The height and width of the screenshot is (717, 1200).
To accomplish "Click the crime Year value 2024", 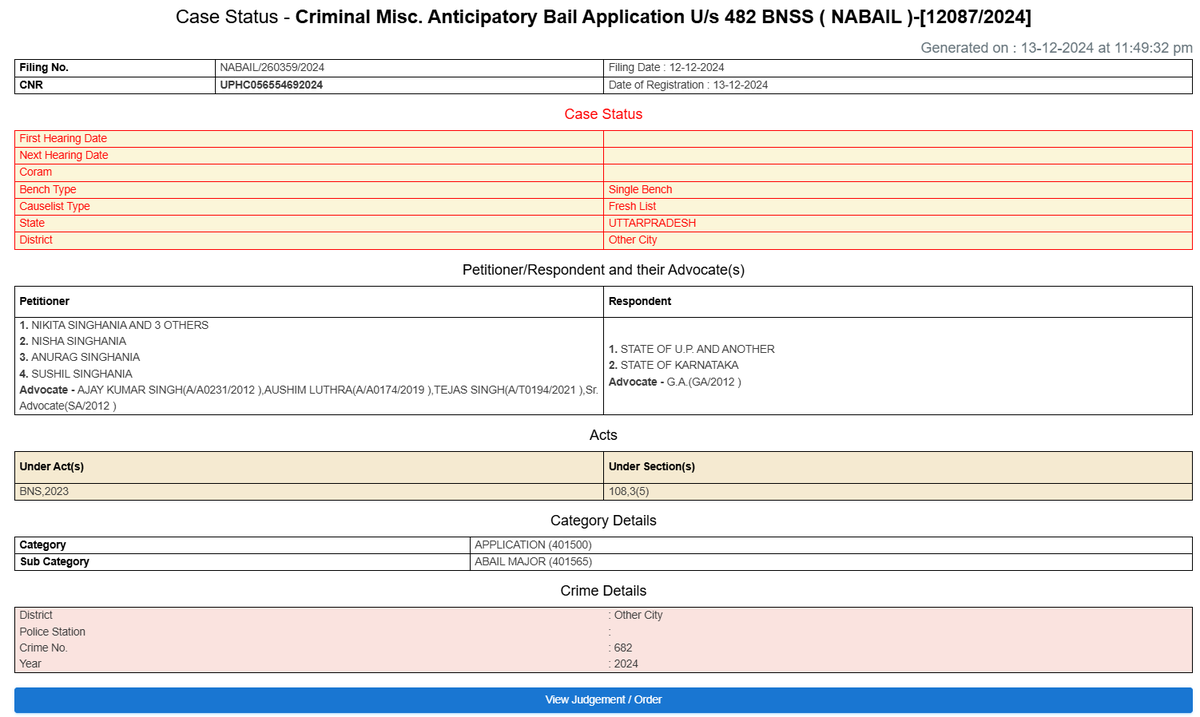I will click(x=626, y=664).
